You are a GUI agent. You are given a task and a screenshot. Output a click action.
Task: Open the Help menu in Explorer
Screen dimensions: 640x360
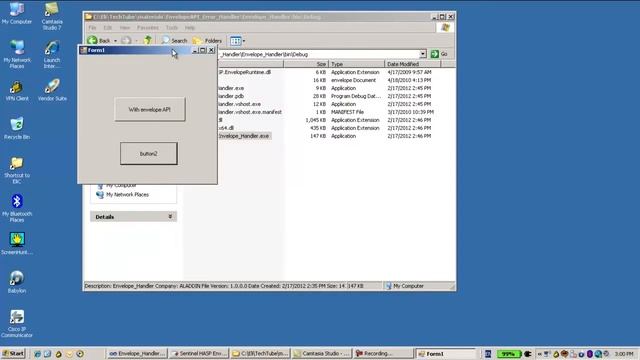[x=190, y=28]
